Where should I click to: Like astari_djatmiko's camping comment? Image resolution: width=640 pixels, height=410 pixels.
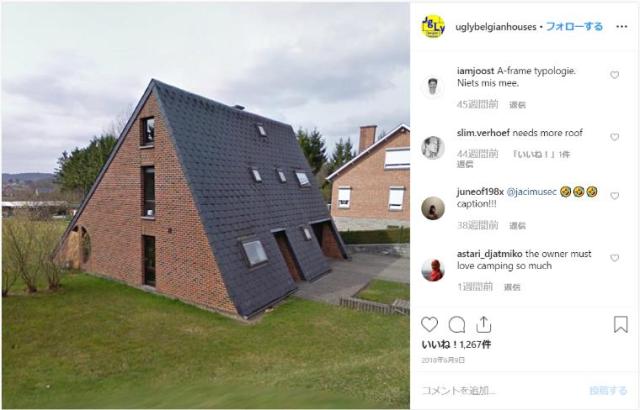[x=614, y=258]
